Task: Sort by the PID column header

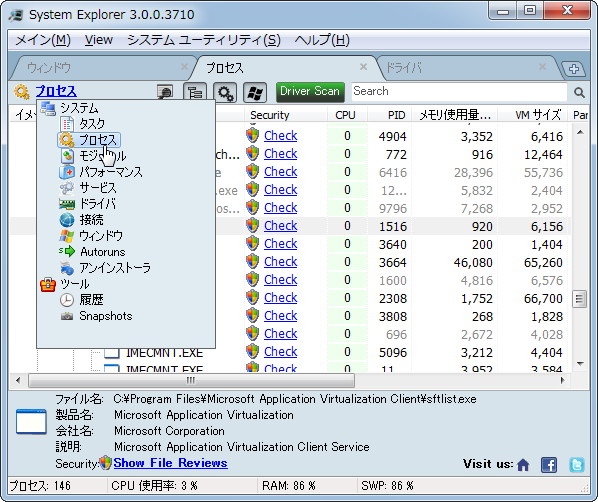Action: tap(389, 115)
